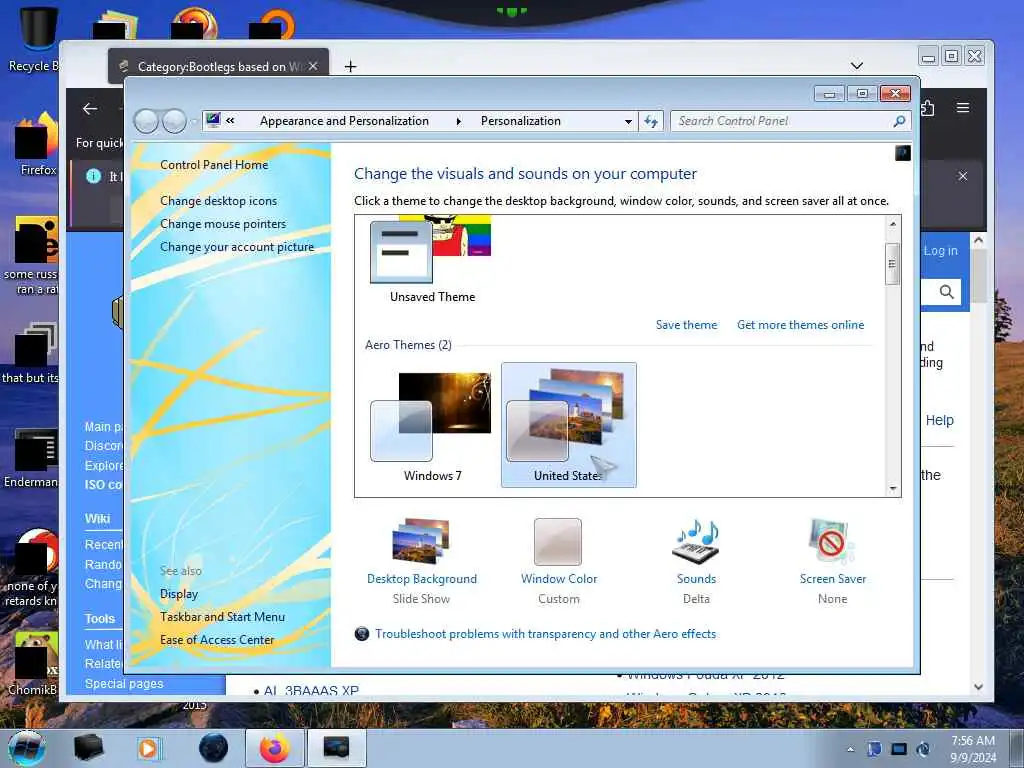Open Change mouse pointers
This screenshot has height=768, width=1024.
click(223, 223)
